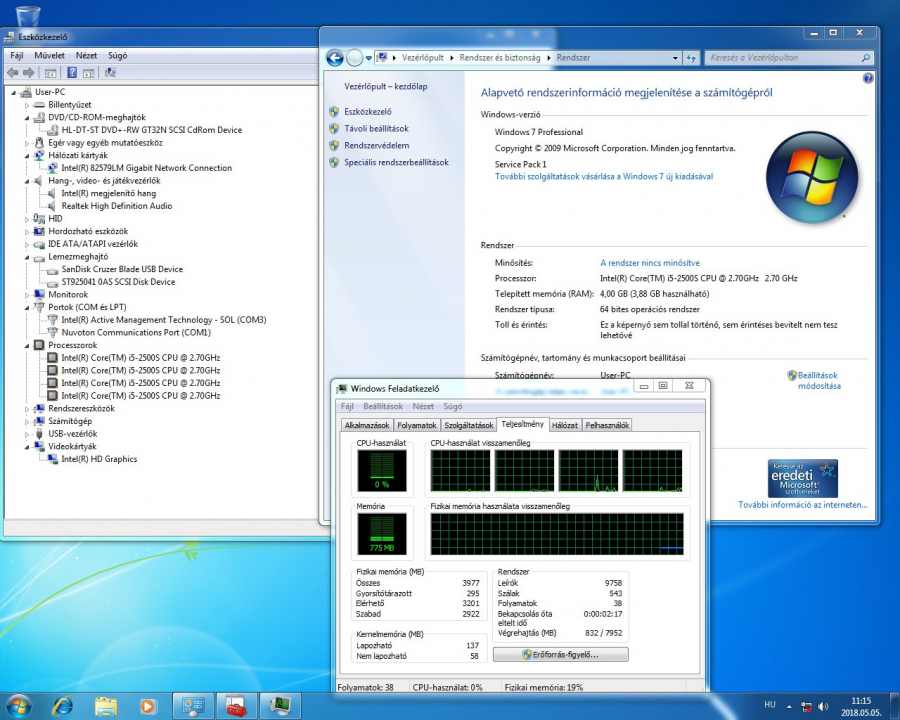This screenshot has width=900, height=720.
Task: Open Internet Explorer from the taskbar
Action: pyautogui.click(x=62, y=705)
